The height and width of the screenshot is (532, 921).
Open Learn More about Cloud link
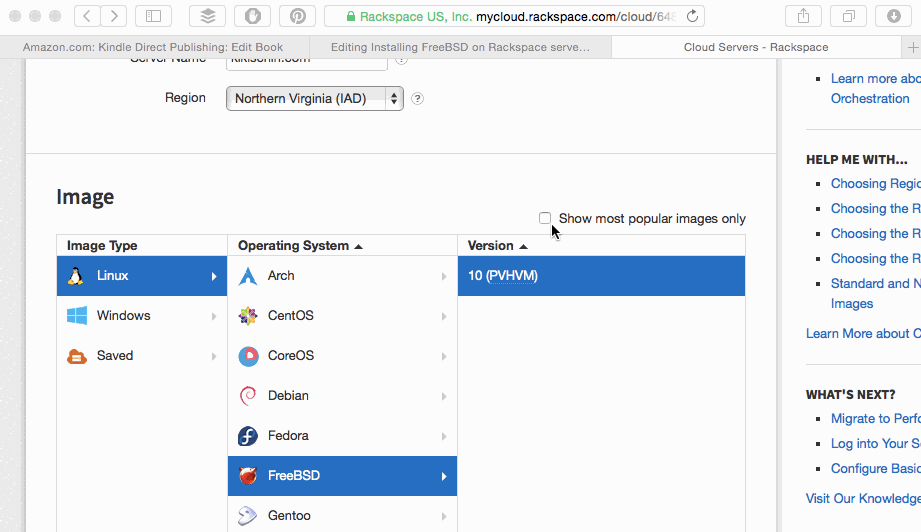pos(863,334)
